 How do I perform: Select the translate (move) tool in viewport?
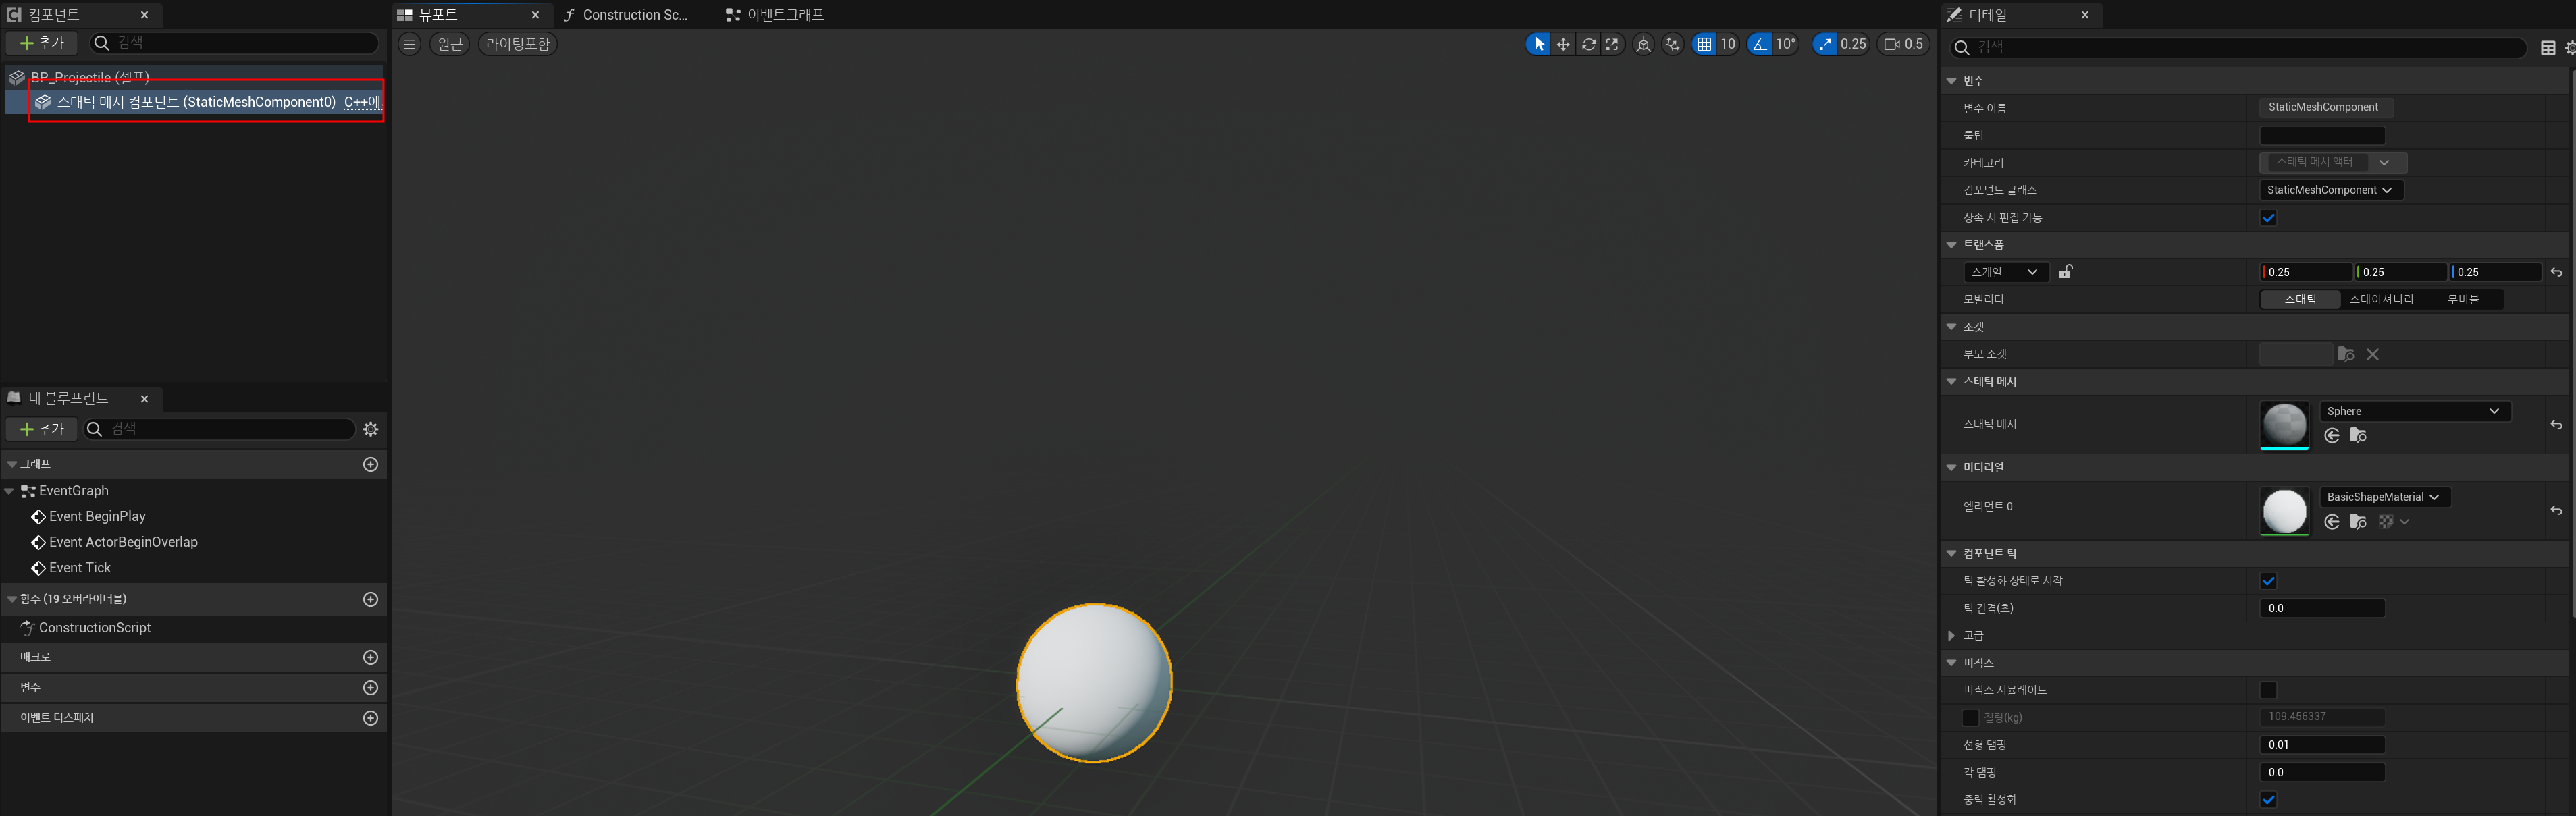1563,44
